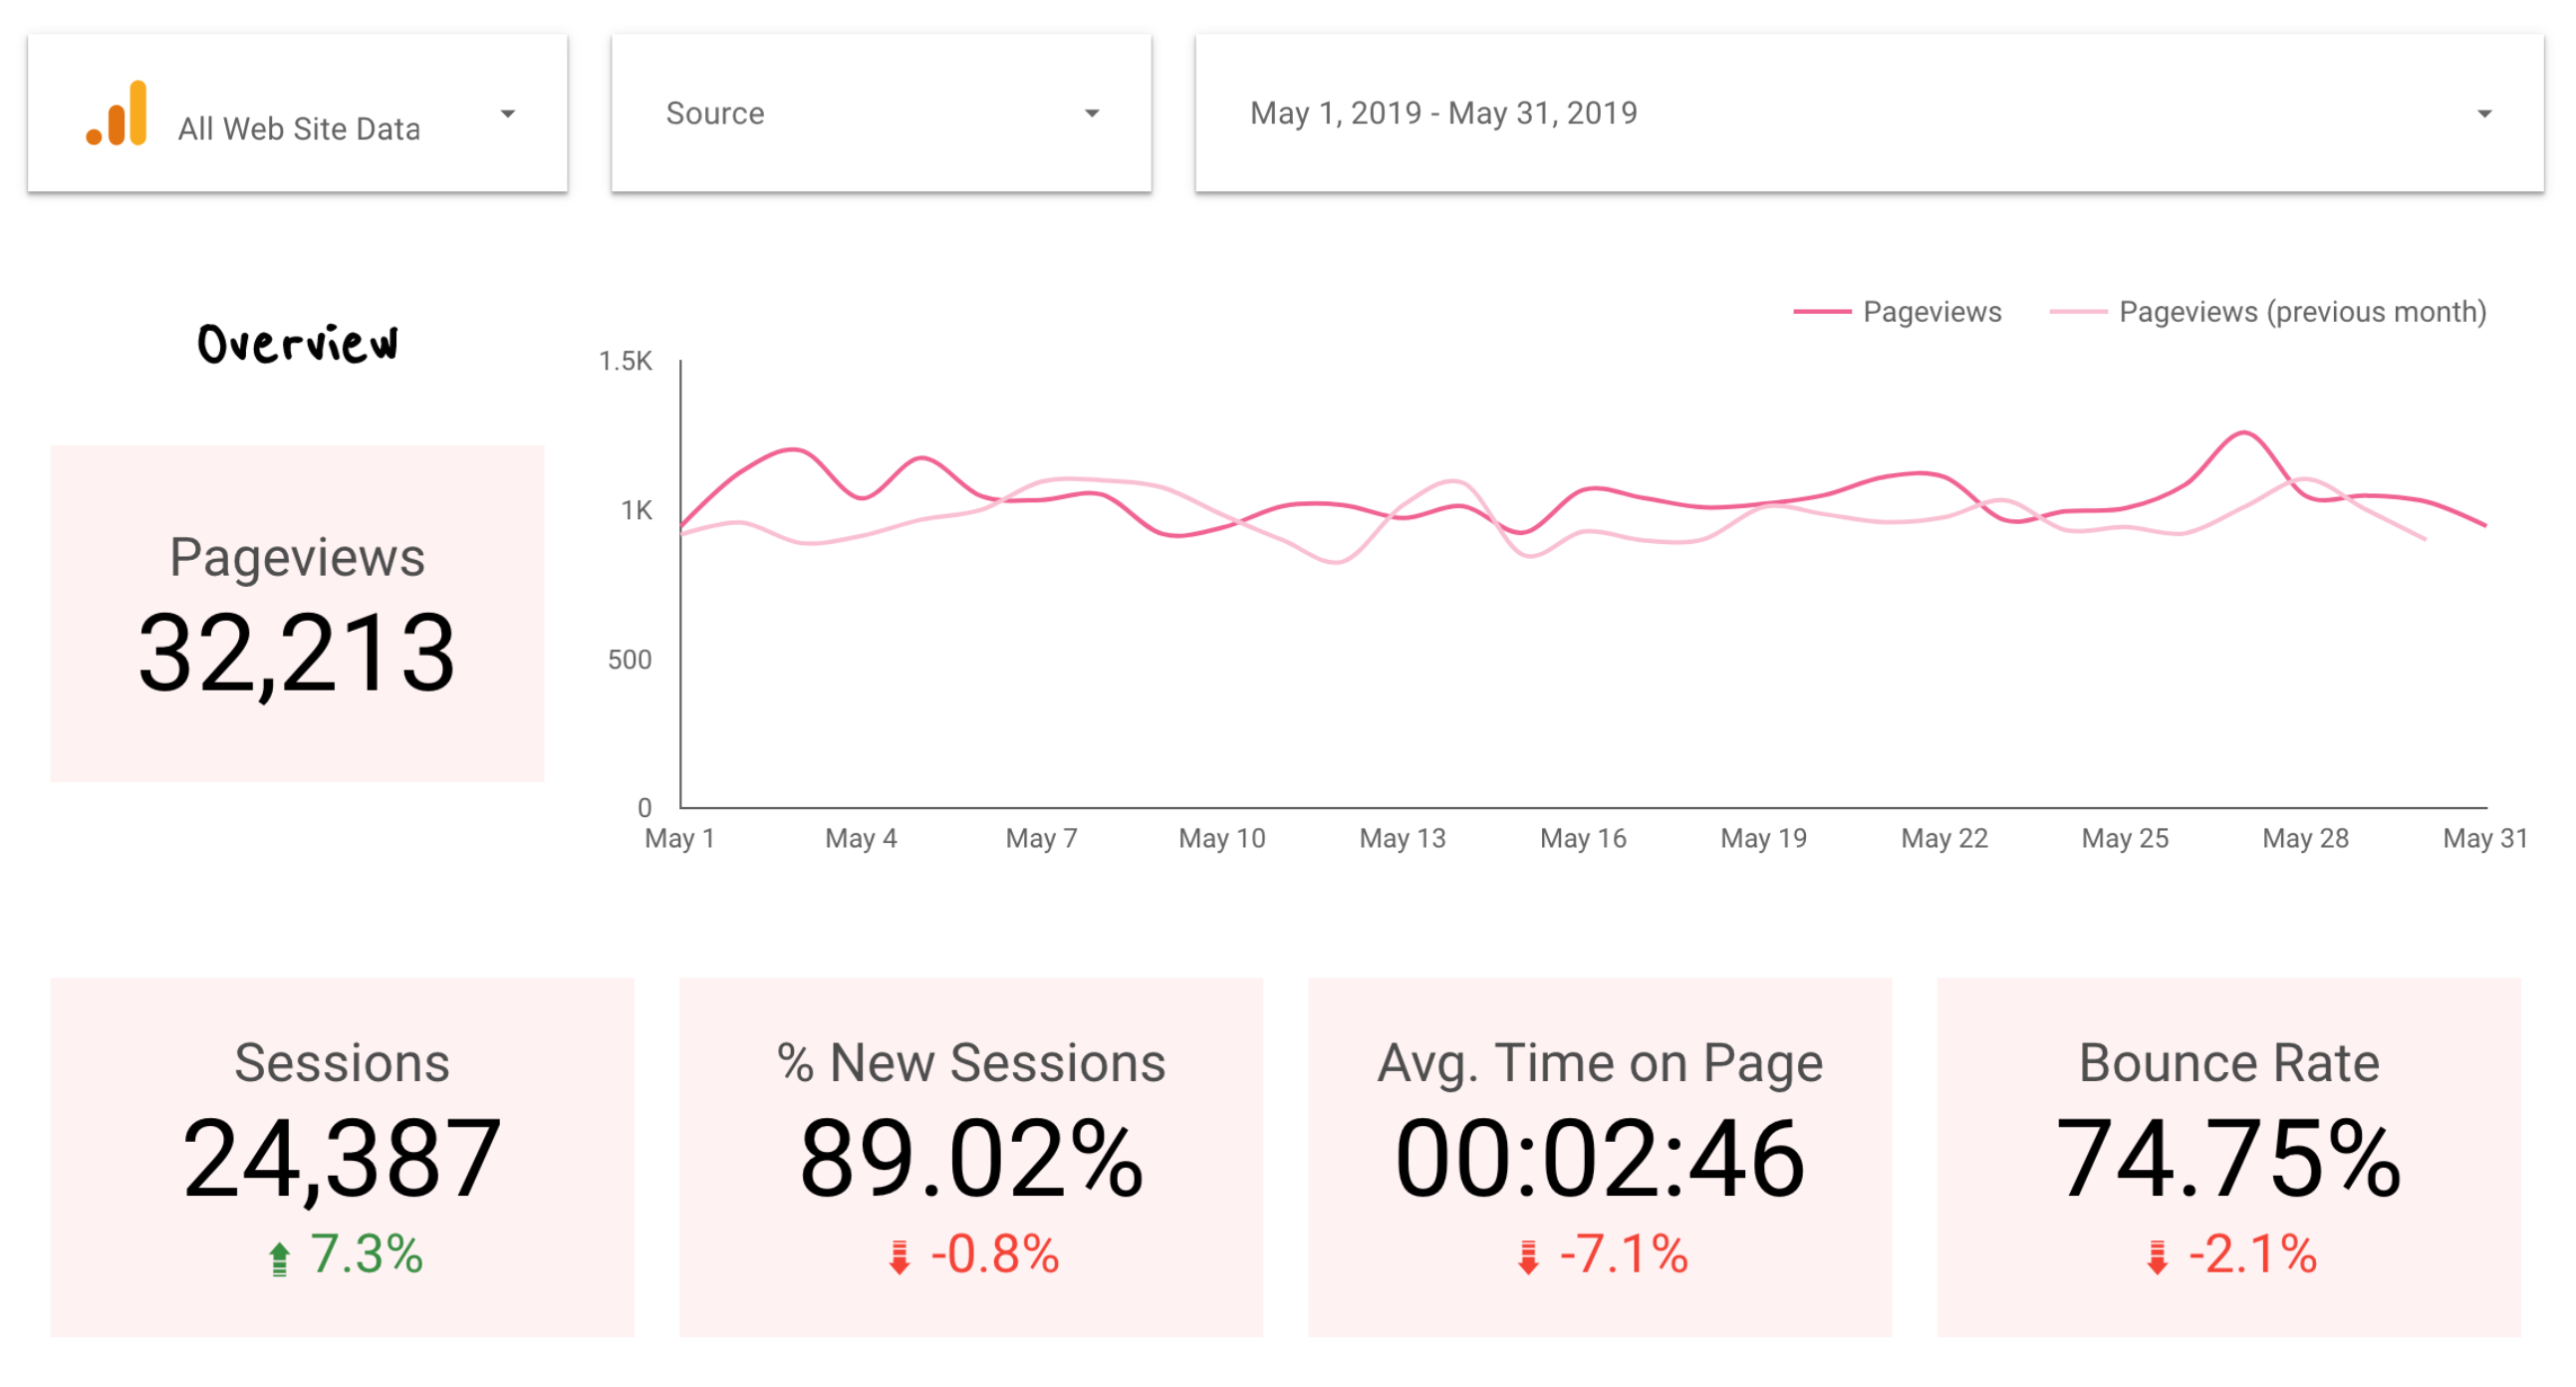
Task: Click the Bounce Rate 74.75% value
Action: point(2228,1158)
